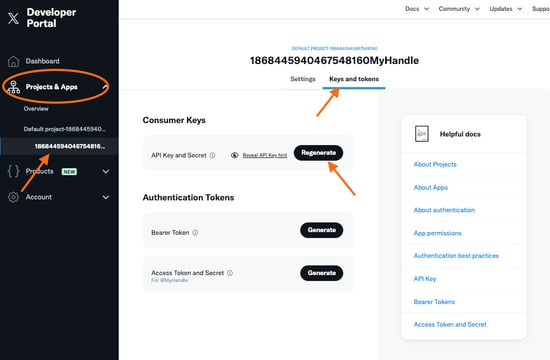Open the Updates dropdown menu

(x=505, y=9)
